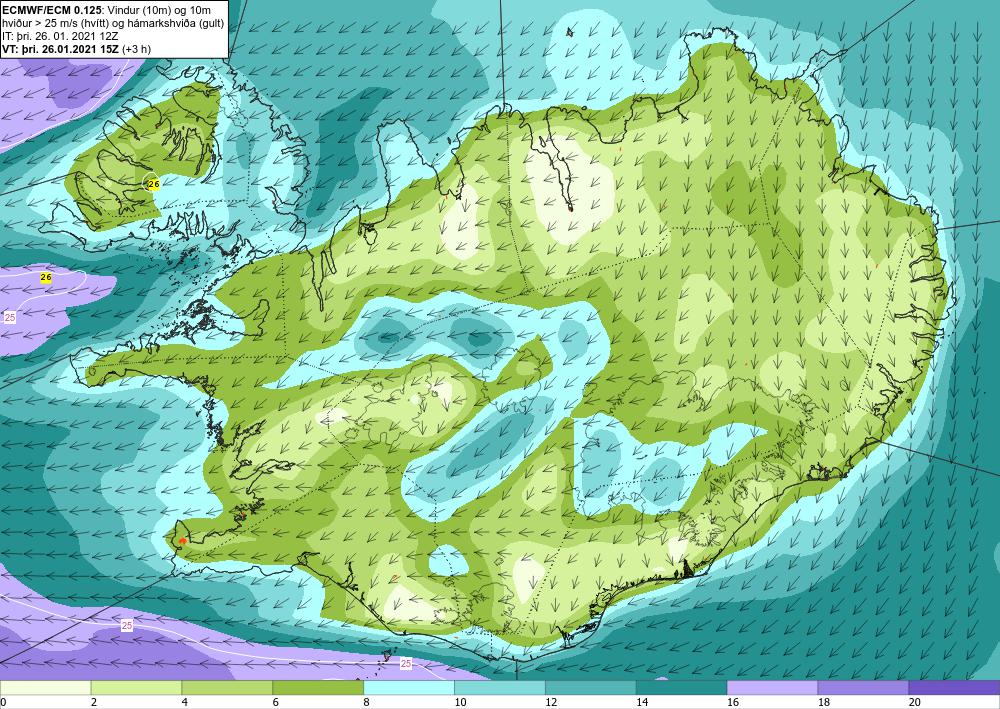Click legend value '6'
Viewport: 1000px width, 709px height.
click(276, 703)
